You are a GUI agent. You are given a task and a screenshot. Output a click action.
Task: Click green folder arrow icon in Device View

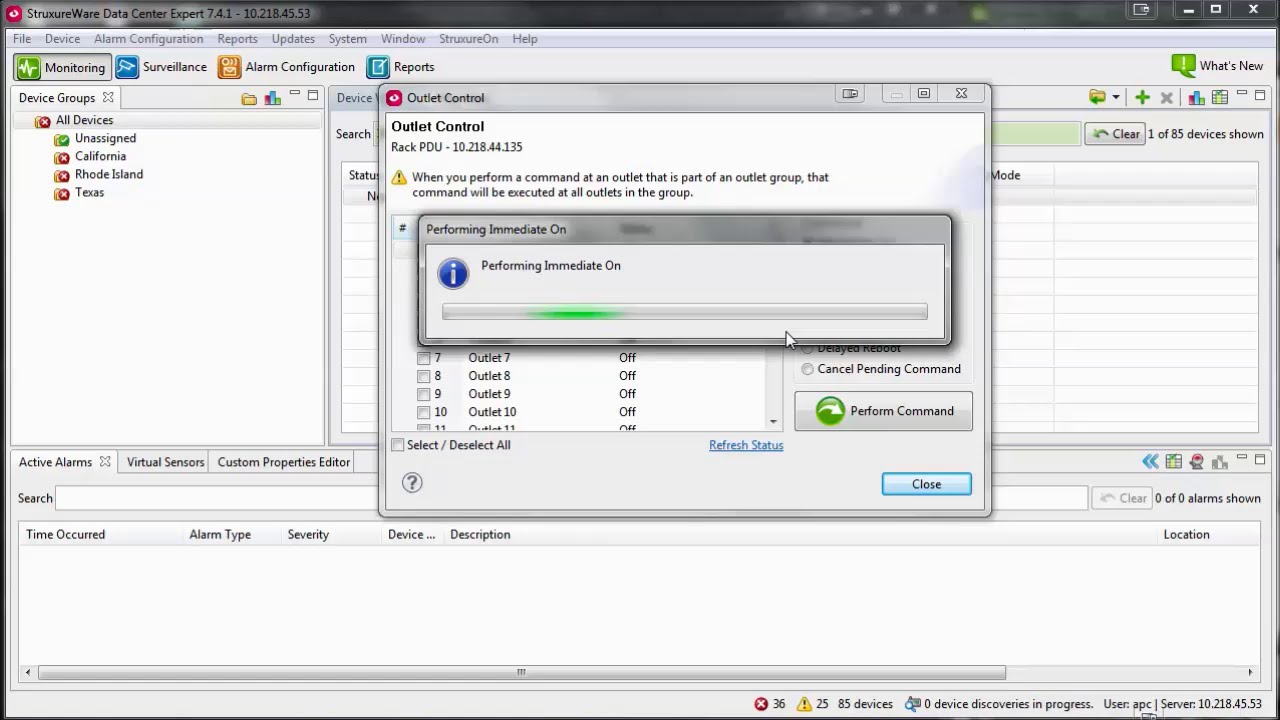tap(1097, 97)
